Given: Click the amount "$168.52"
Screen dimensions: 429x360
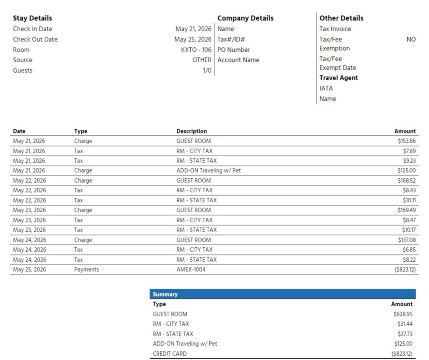Looking at the screenshot, I should pyautogui.click(x=407, y=180).
